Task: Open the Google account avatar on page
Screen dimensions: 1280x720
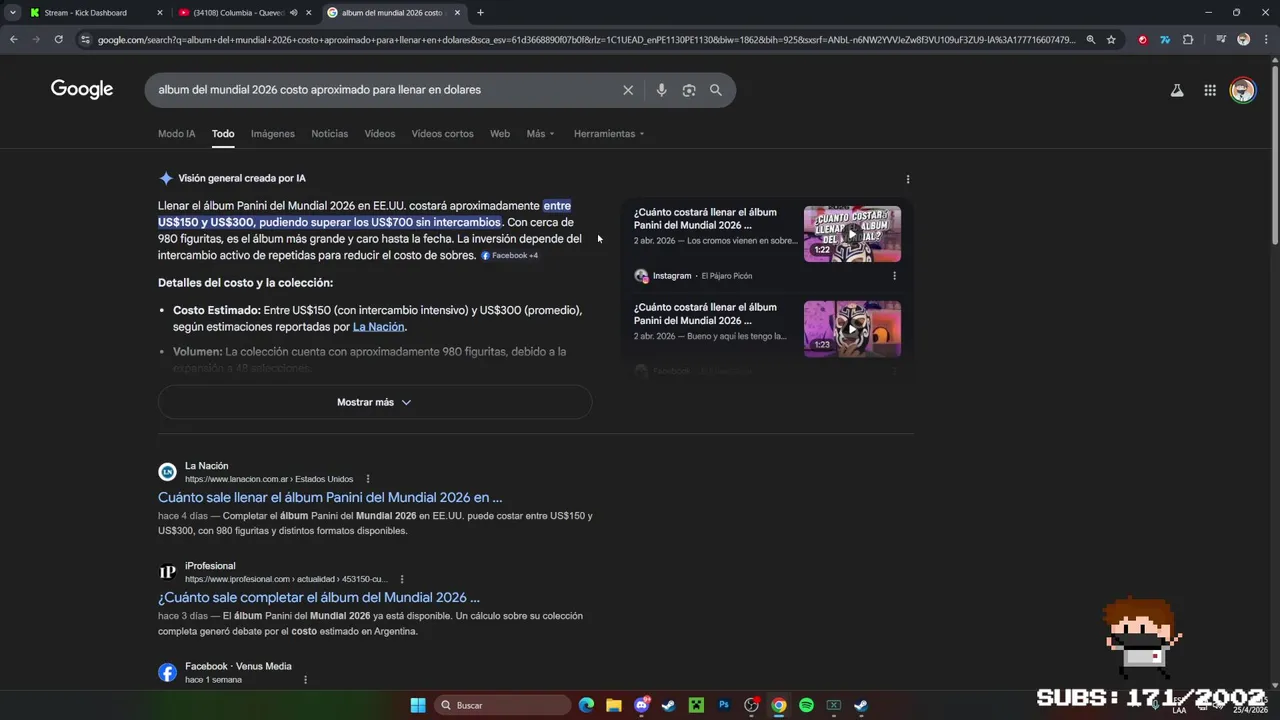Action: pyautogui.click(x=1243, y=90)
